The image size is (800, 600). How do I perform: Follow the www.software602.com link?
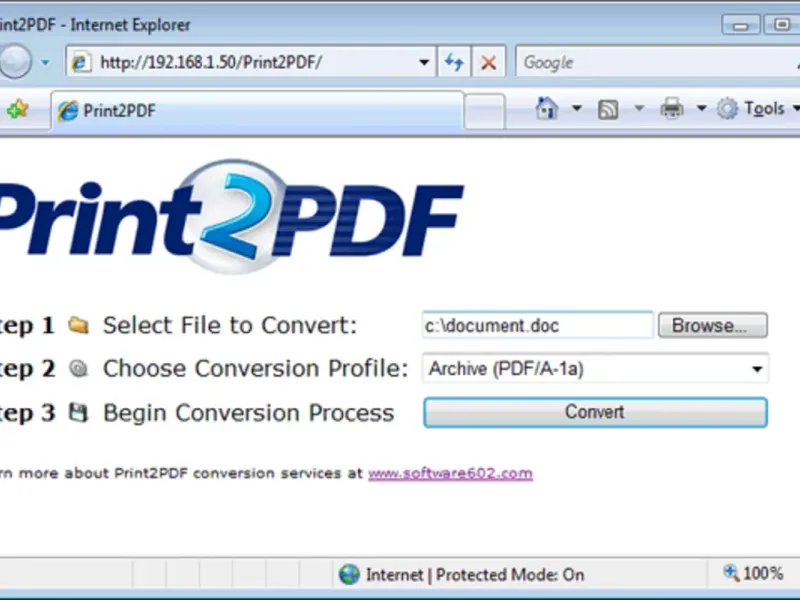point(451,473)
